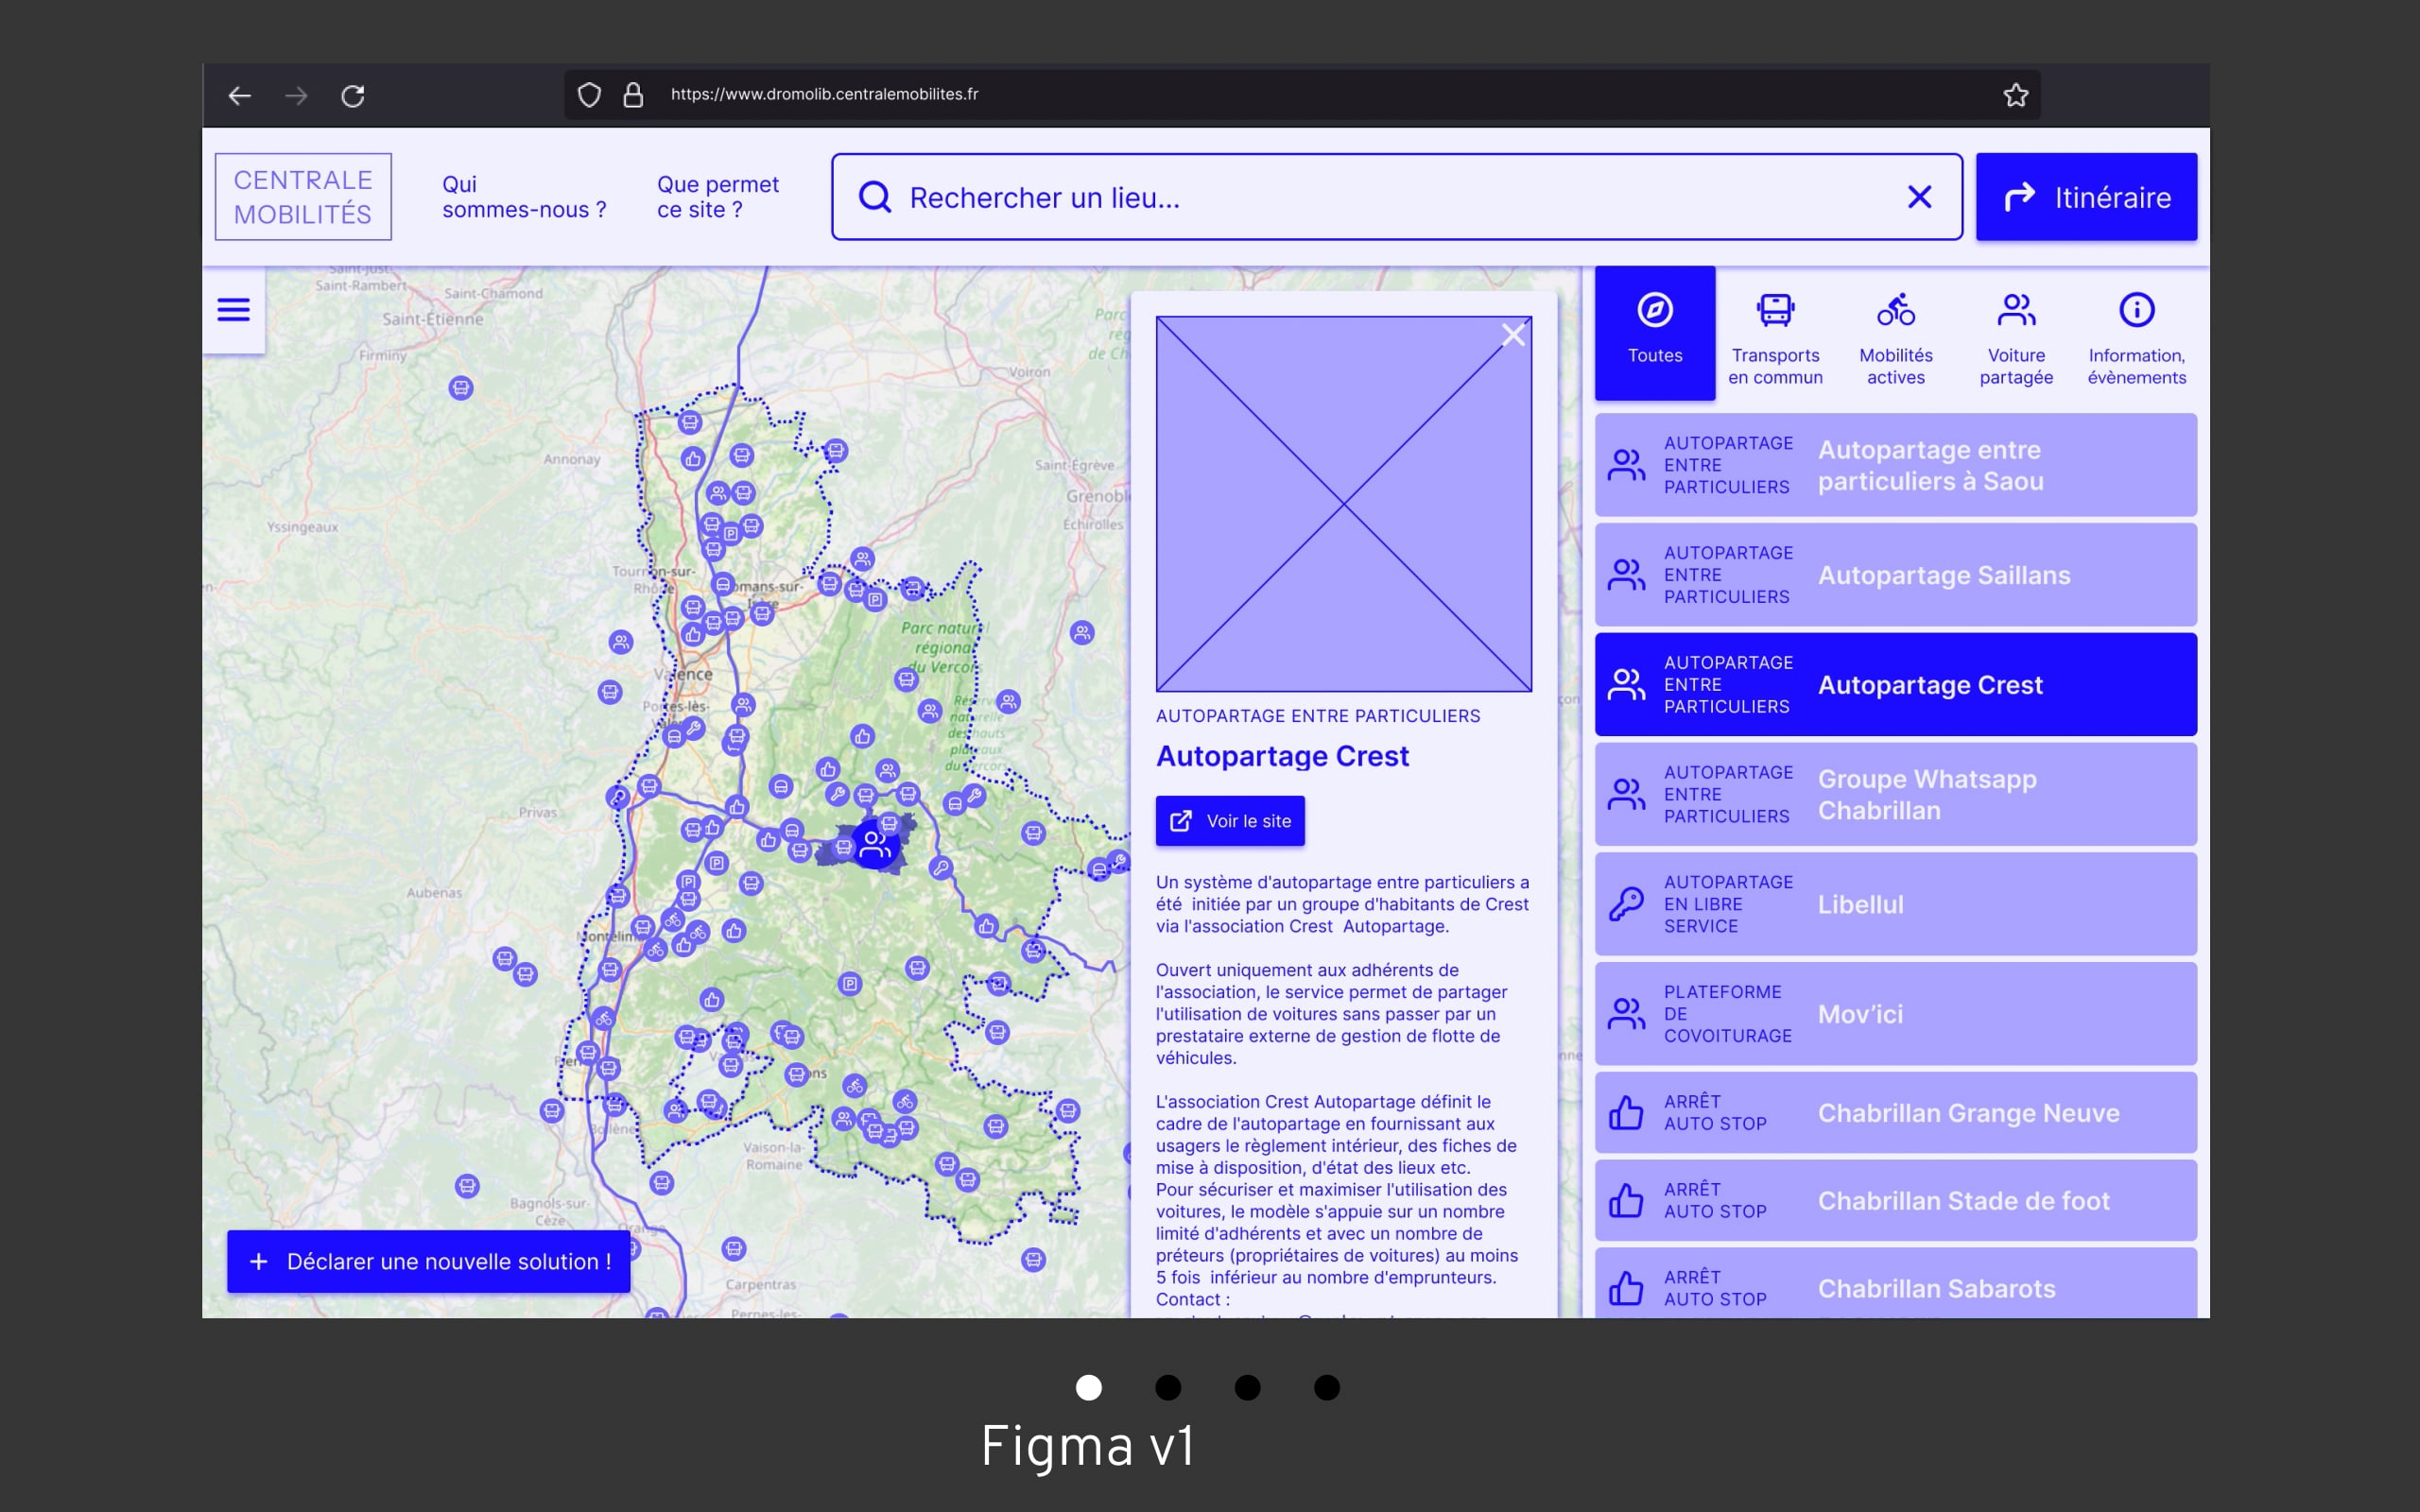Screen dimensions: 2420x1512
Task: Filter by Mobilités actives
Action: point(1895,335)
